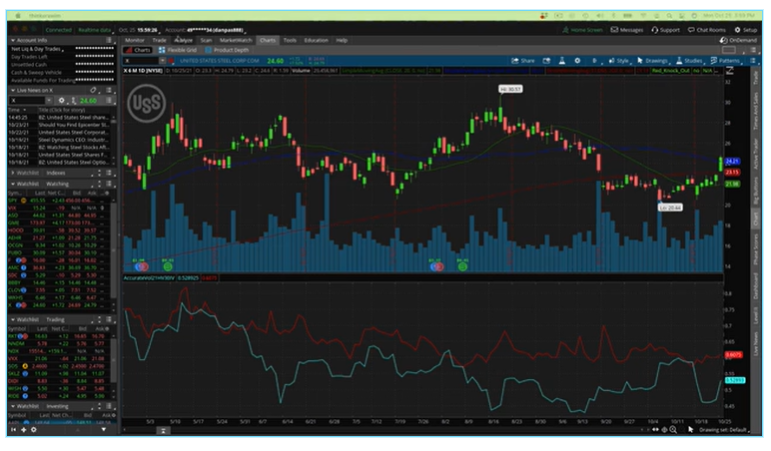The width and height of the screenshot is (771, 451).
Task: Click the add gadget plus icon at sidebar bottom
Action: [23, 429]
